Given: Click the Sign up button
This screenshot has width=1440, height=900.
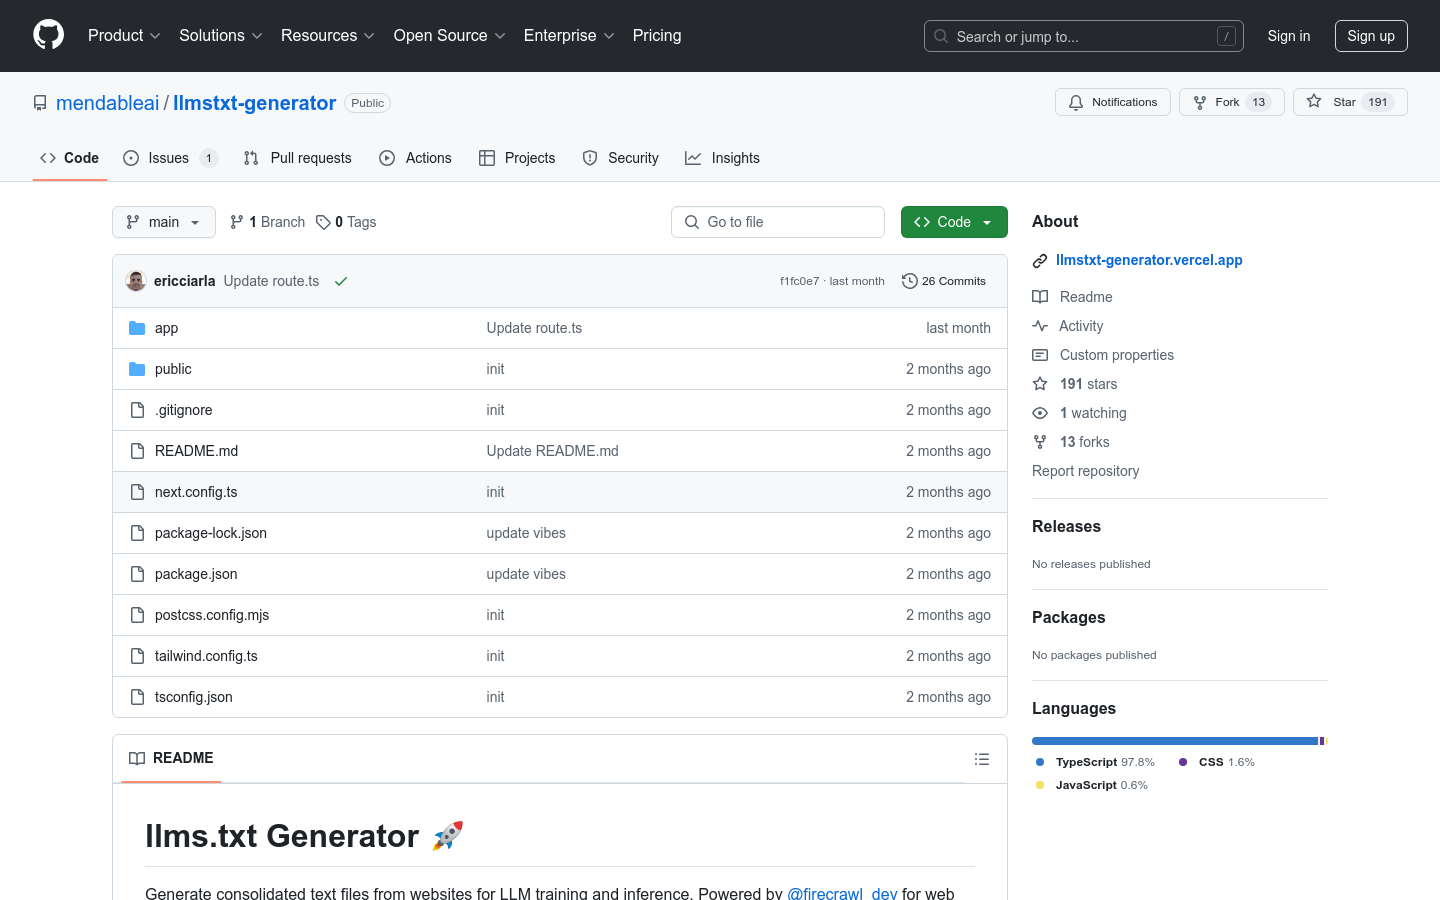Looking at the screenshot, I should coord(1371,36).
